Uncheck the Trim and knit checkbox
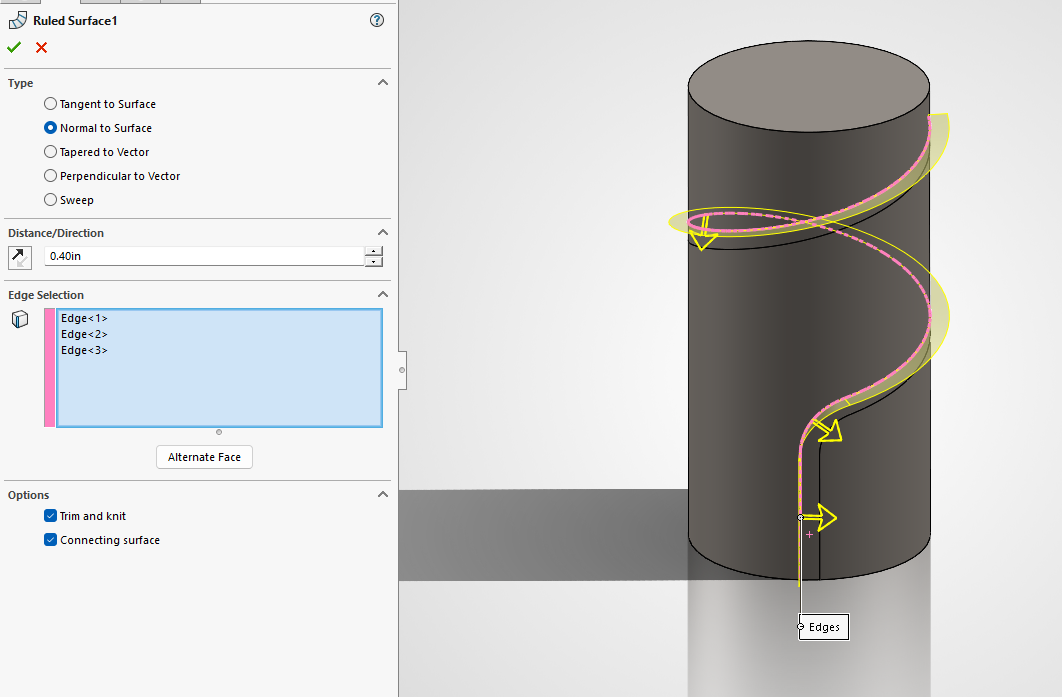Image resolution: width=1062 pixels, height=697 pixels. click(x=50, y=515)
